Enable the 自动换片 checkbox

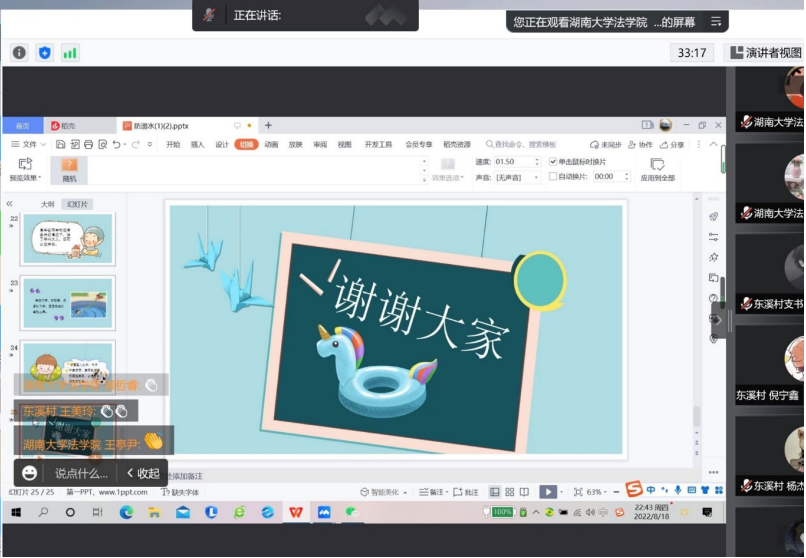(x=554, y=176)
